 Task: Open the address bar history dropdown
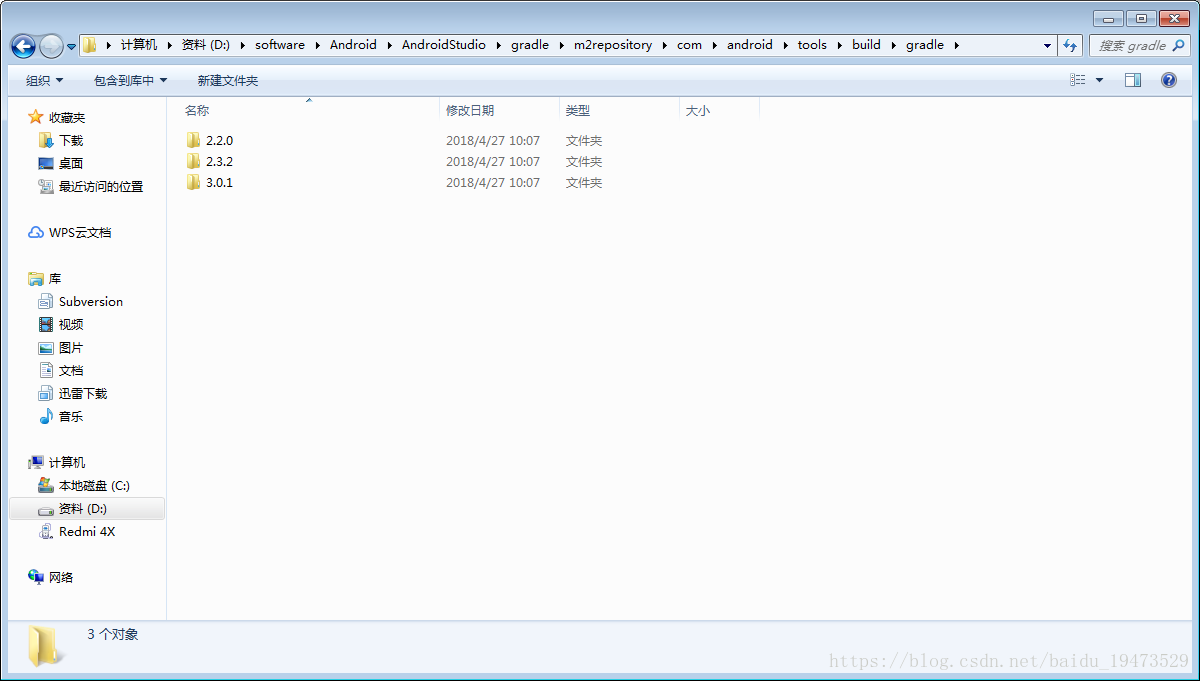pos(1047,45)
